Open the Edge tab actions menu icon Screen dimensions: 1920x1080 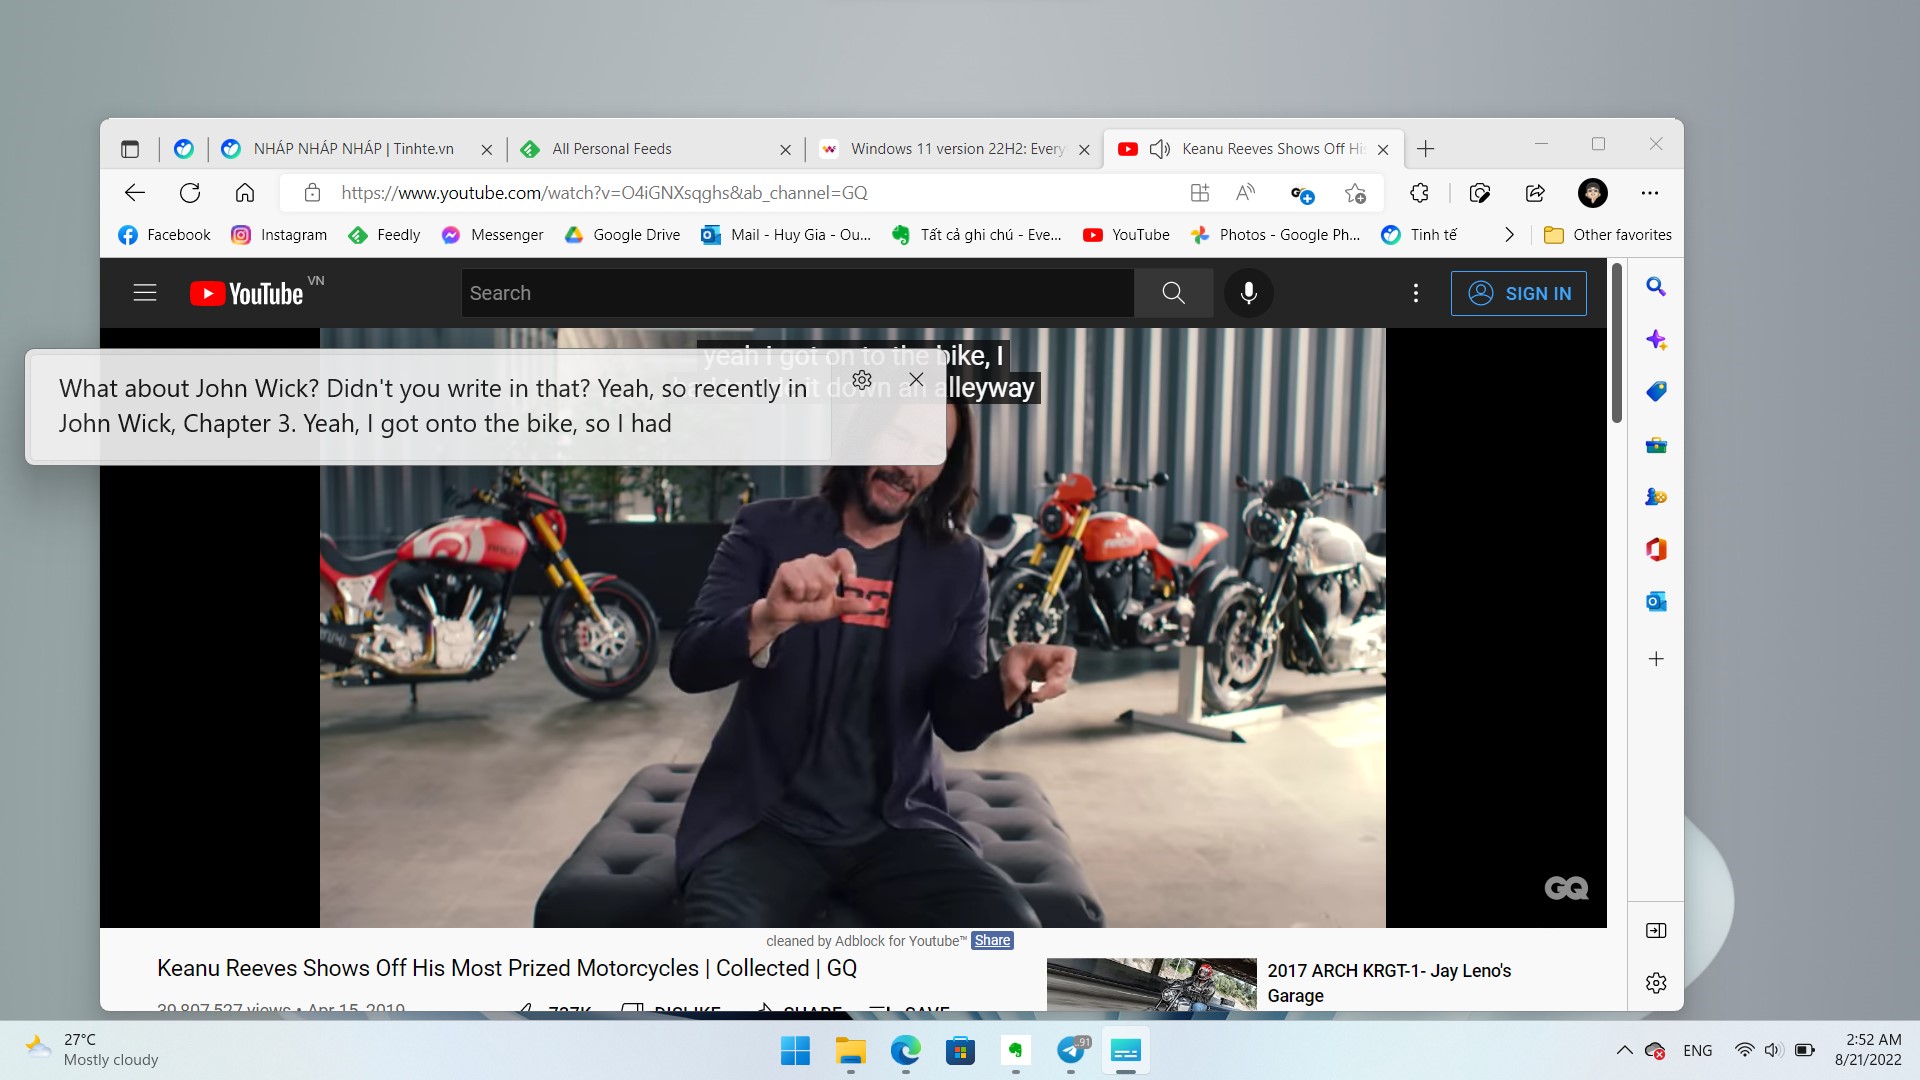[130, 149]
